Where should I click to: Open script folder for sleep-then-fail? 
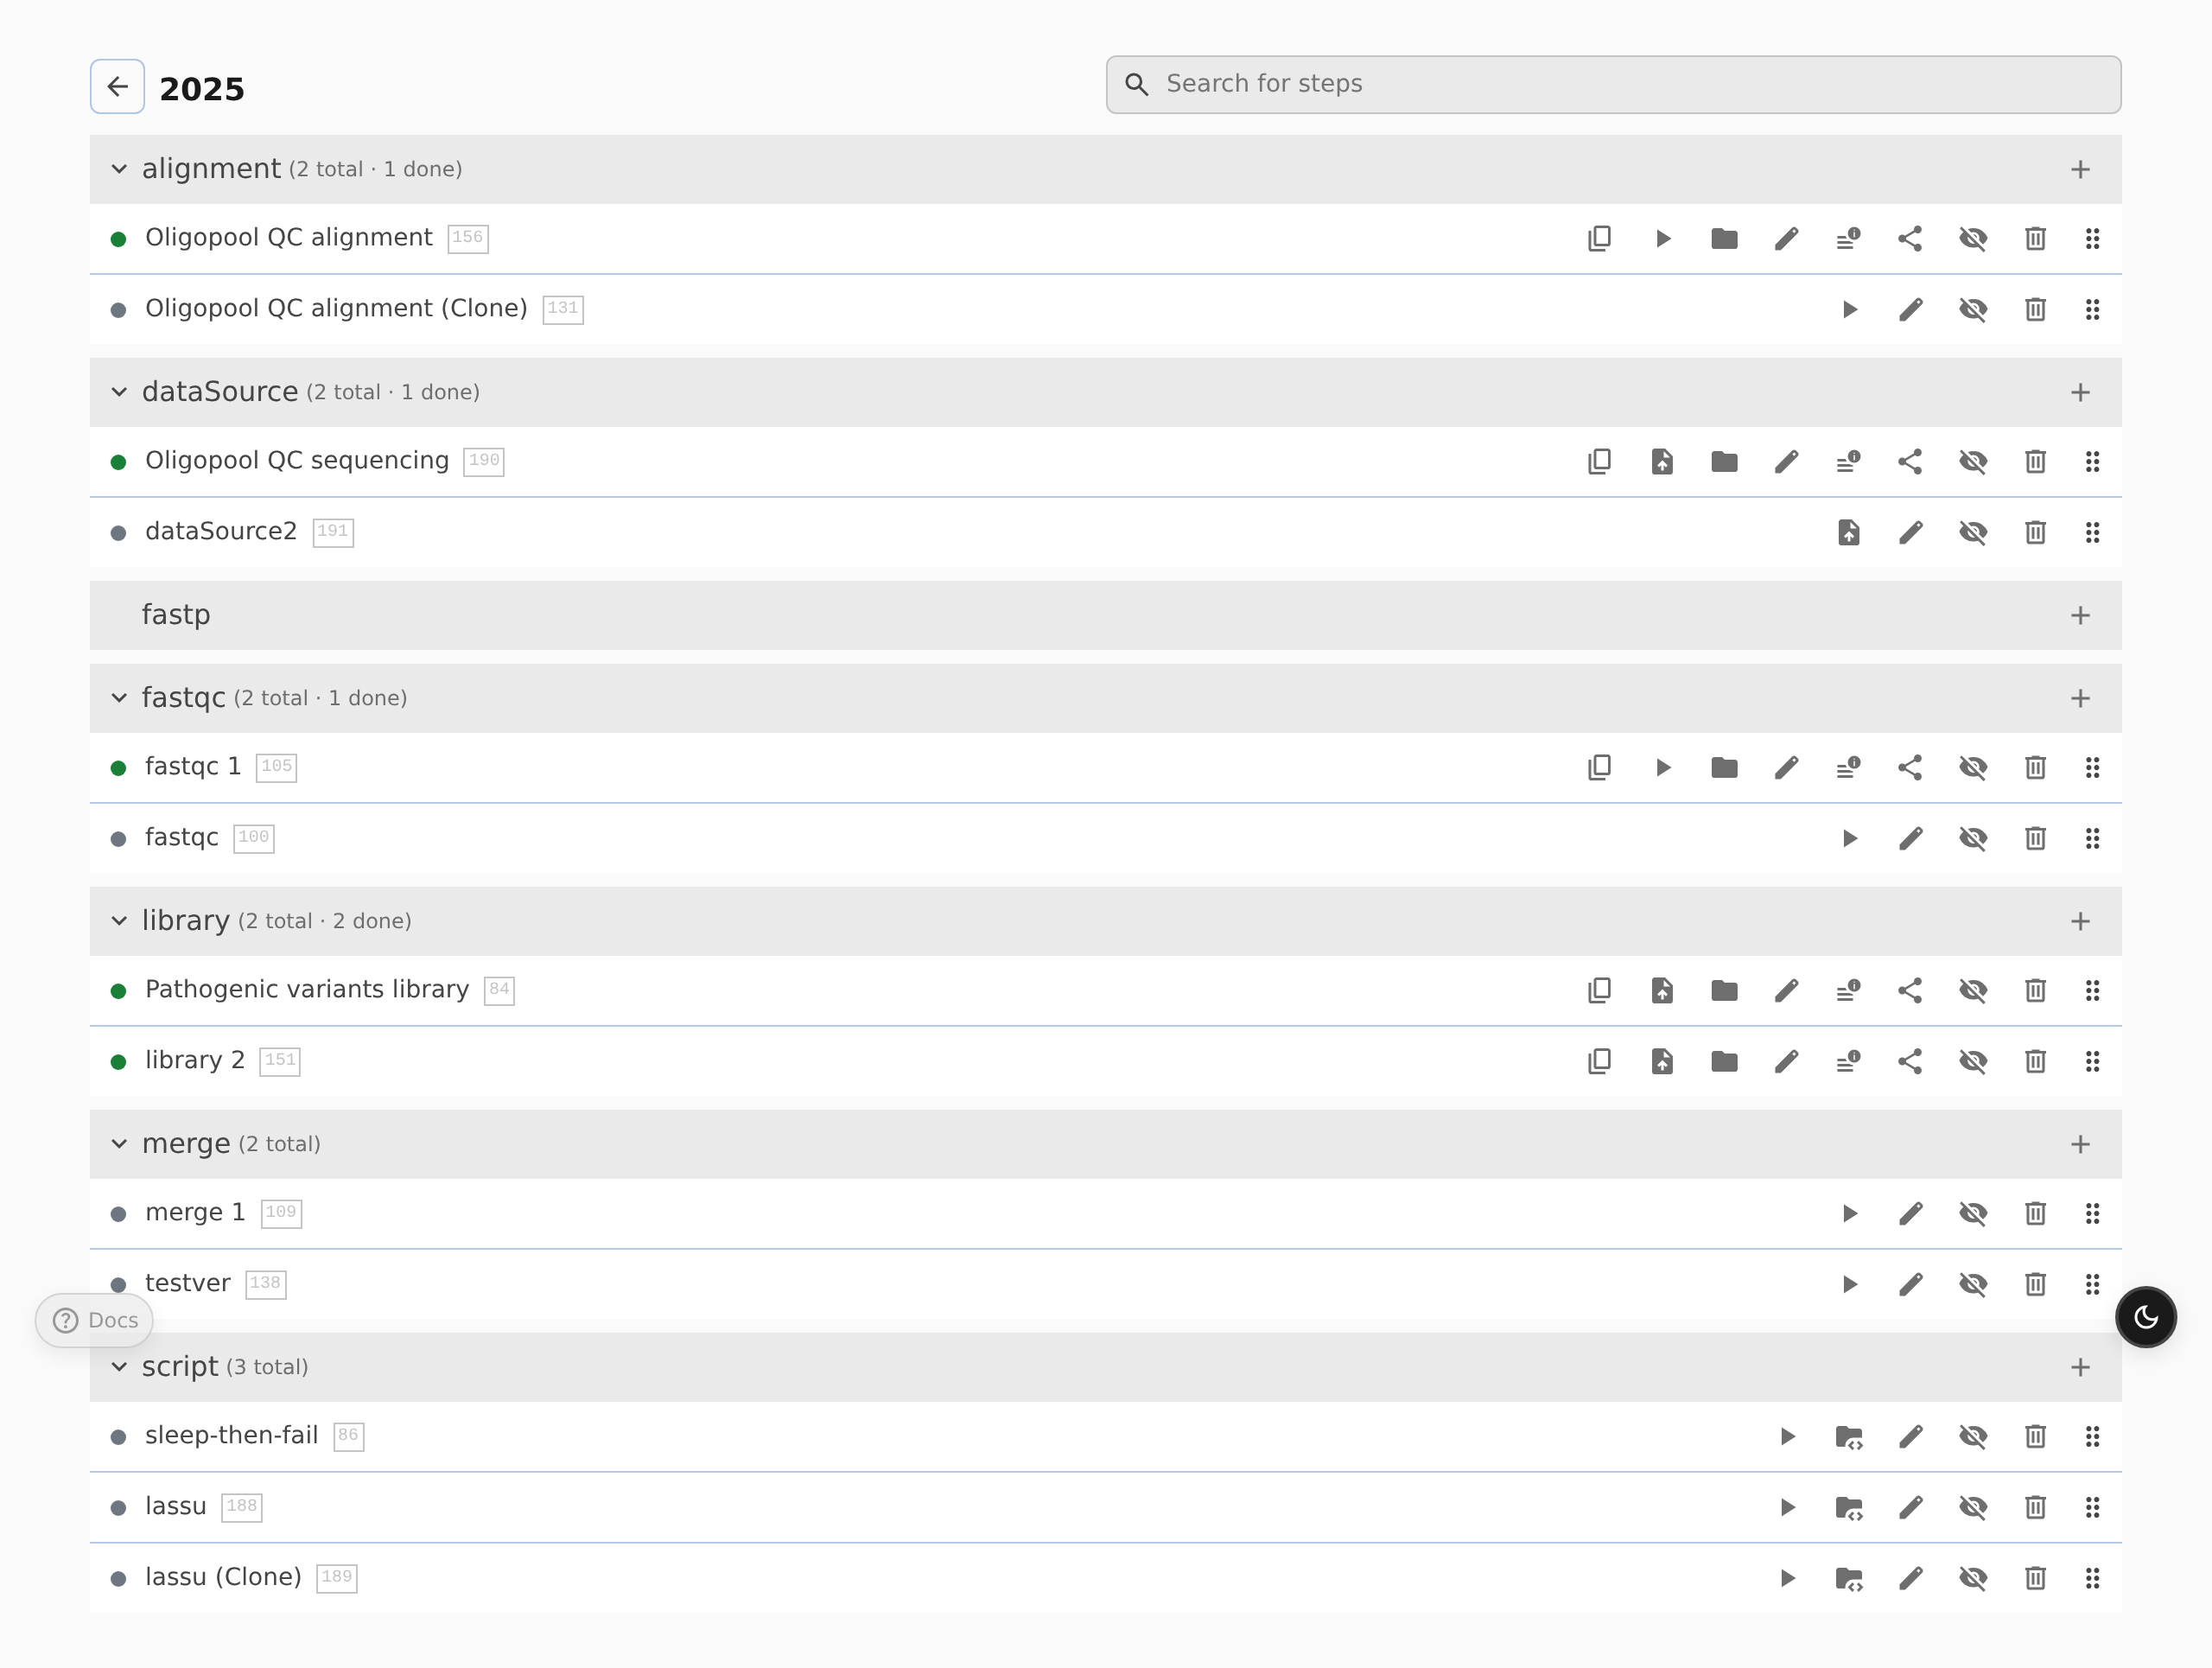point(1849,1436)
